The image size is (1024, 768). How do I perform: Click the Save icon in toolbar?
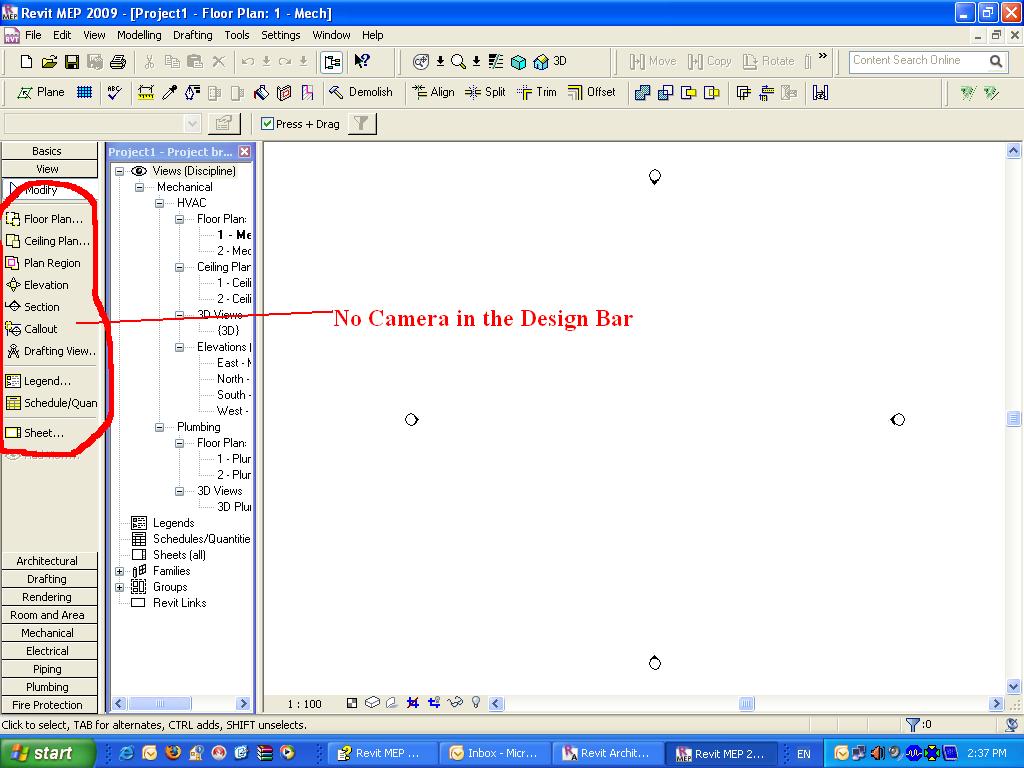coord(72,62)
